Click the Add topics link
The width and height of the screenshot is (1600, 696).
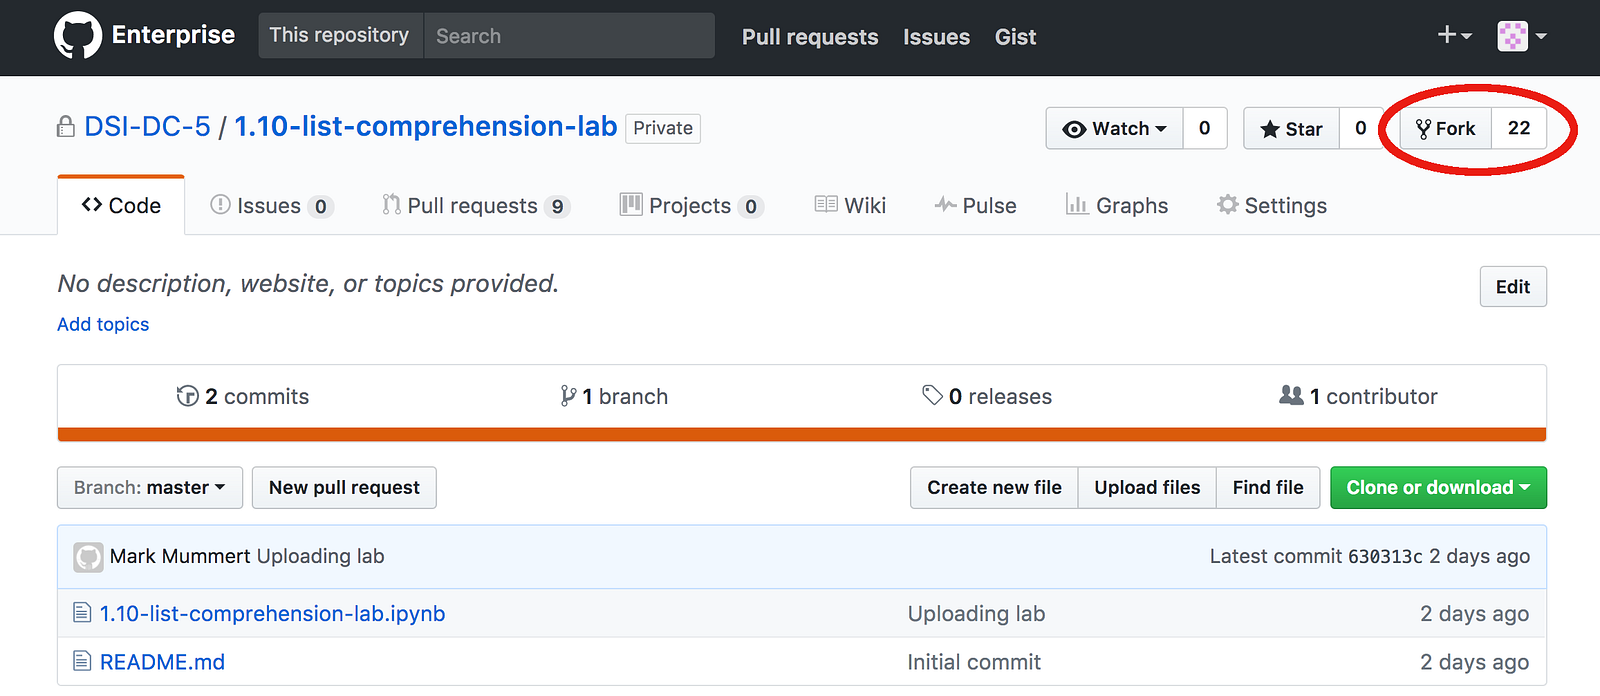103,324
